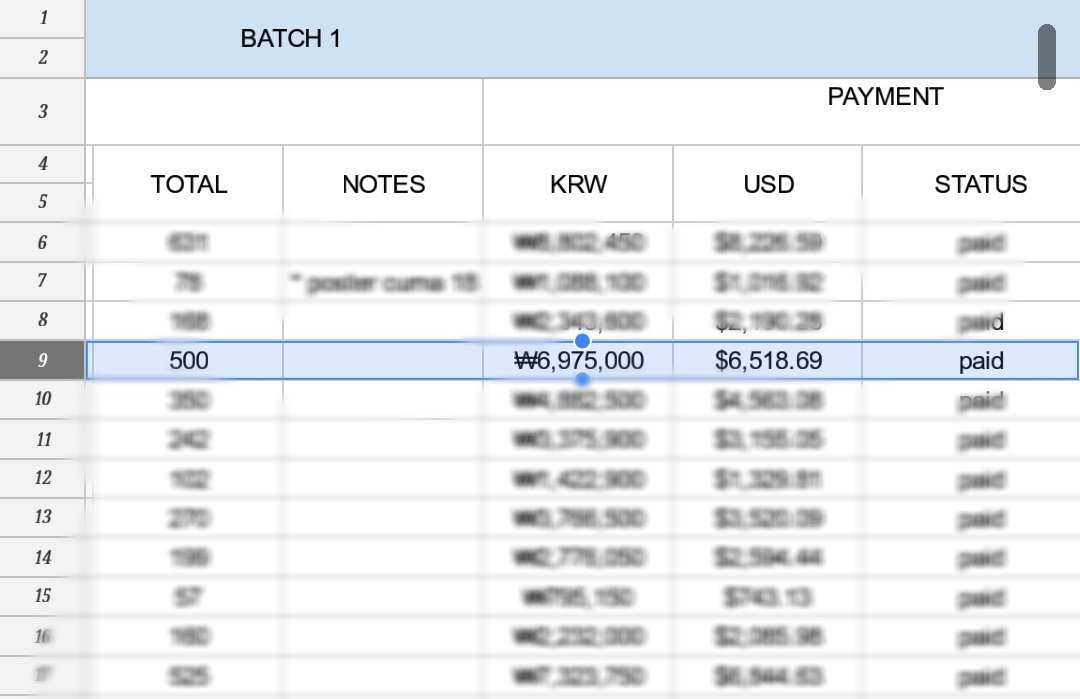Click the ₩6,975,000 cell
1080x699 pixels.
[578, 360]
